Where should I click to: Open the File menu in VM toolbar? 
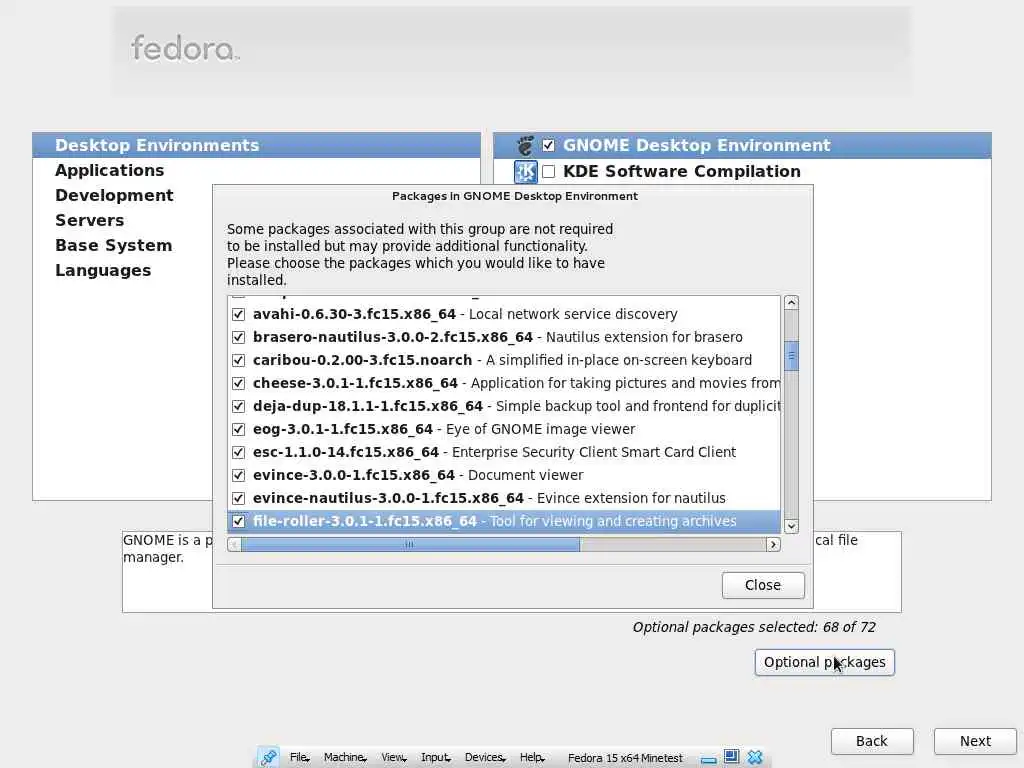(x=299, y=757)
